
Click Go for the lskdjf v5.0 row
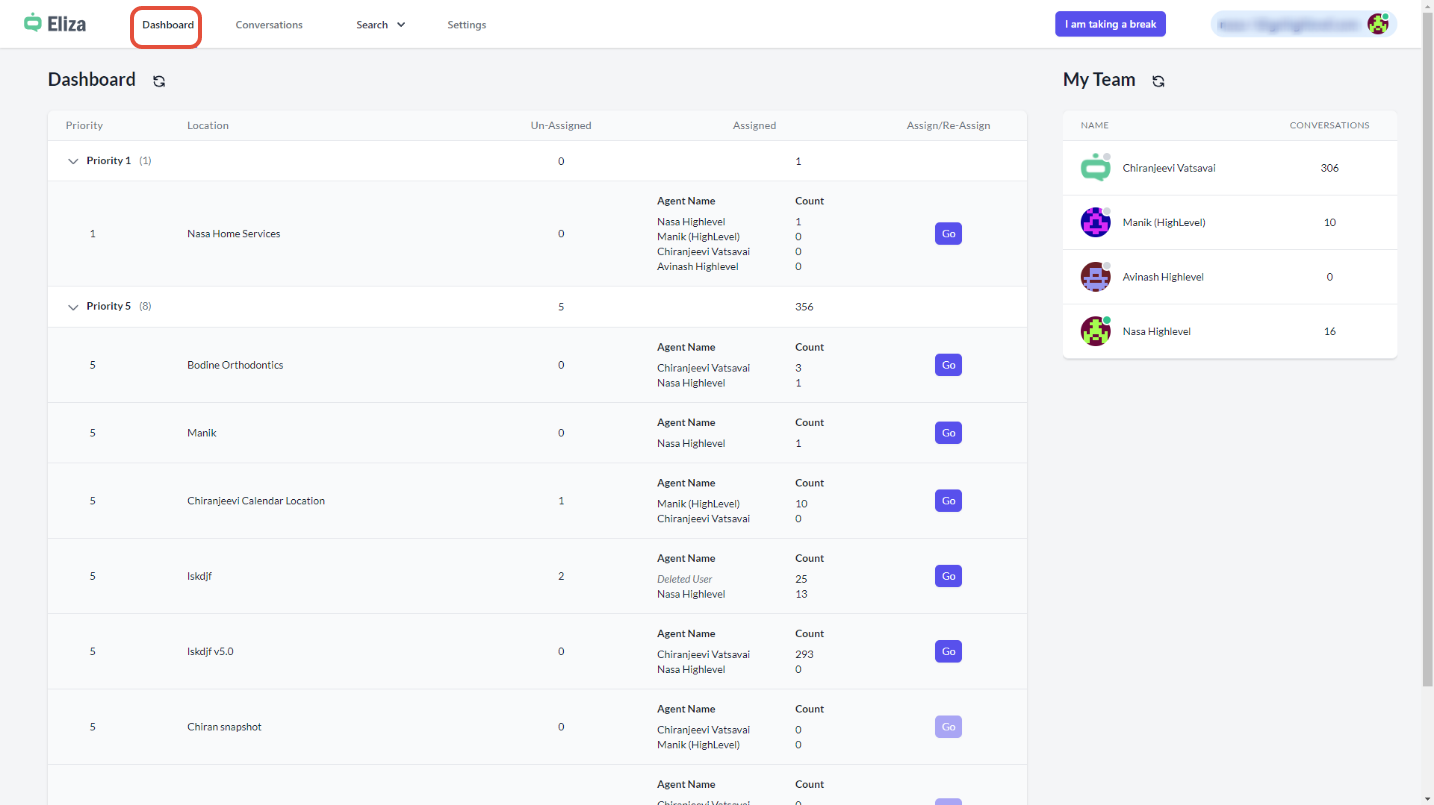948,651
